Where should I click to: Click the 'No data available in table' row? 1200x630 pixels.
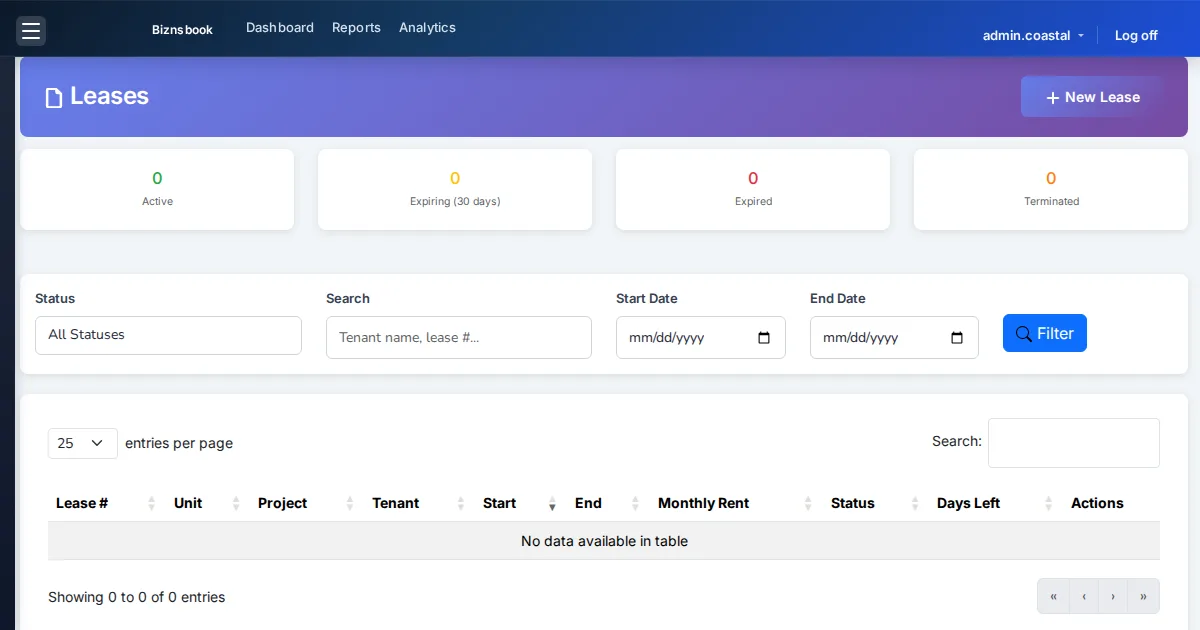pyautogui.click(x=604, y=541)
